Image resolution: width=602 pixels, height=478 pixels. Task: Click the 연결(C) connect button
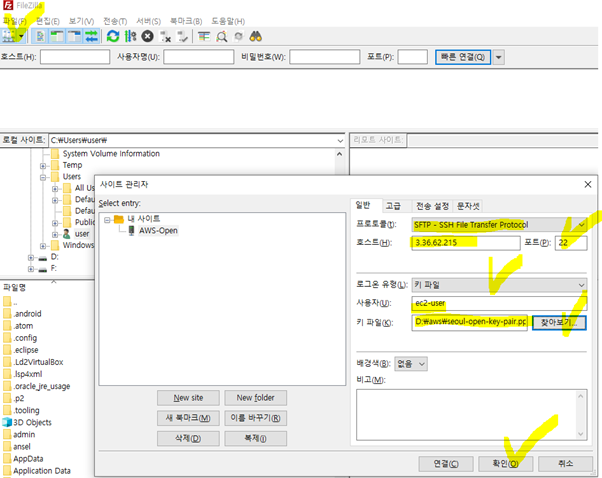(446, 464)
